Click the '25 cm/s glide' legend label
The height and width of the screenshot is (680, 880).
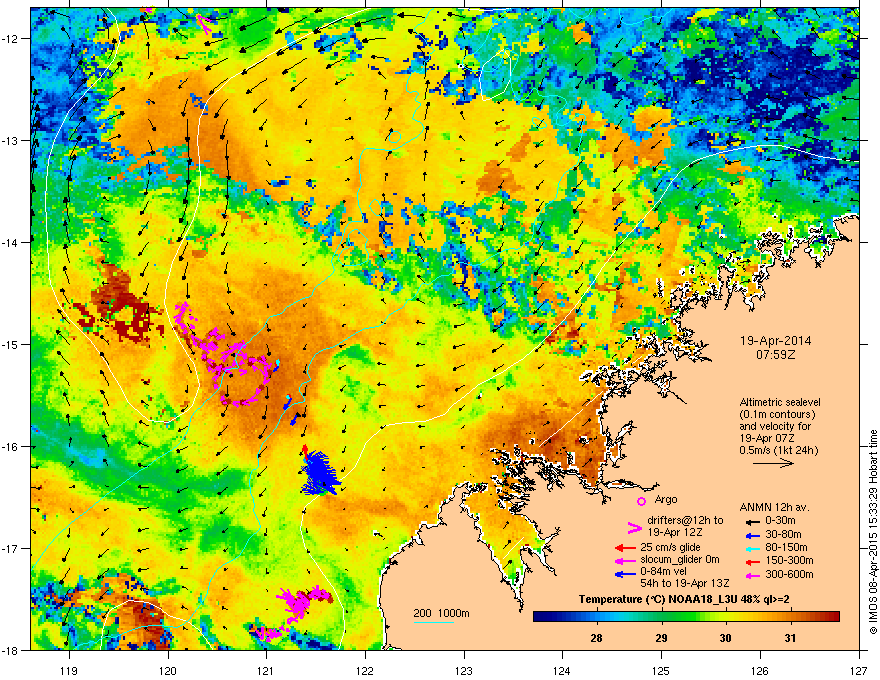click(x=671, y=547)
